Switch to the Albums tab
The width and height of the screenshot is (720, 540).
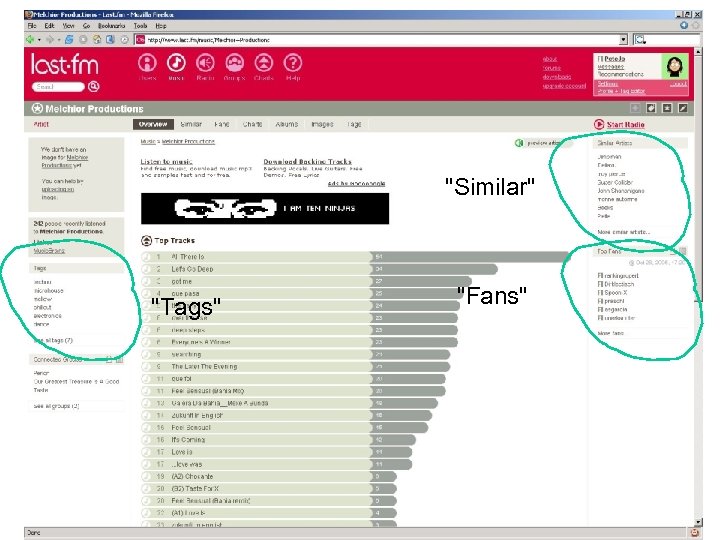click(287, 124)
